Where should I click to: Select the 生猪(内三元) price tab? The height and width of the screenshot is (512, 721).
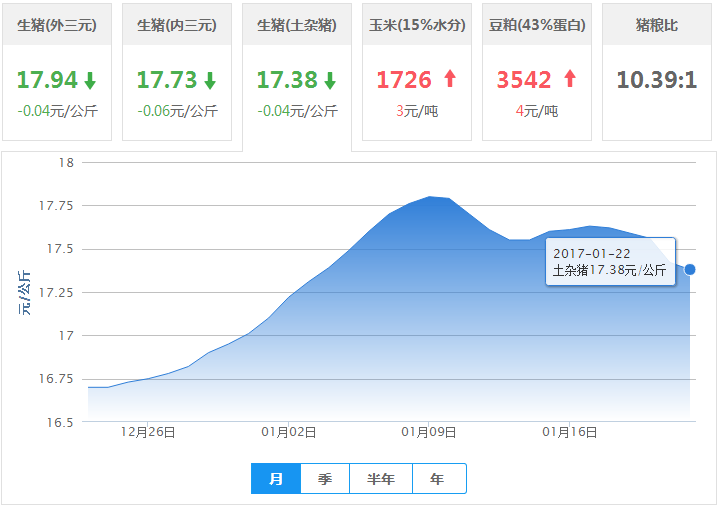[177, 72]
